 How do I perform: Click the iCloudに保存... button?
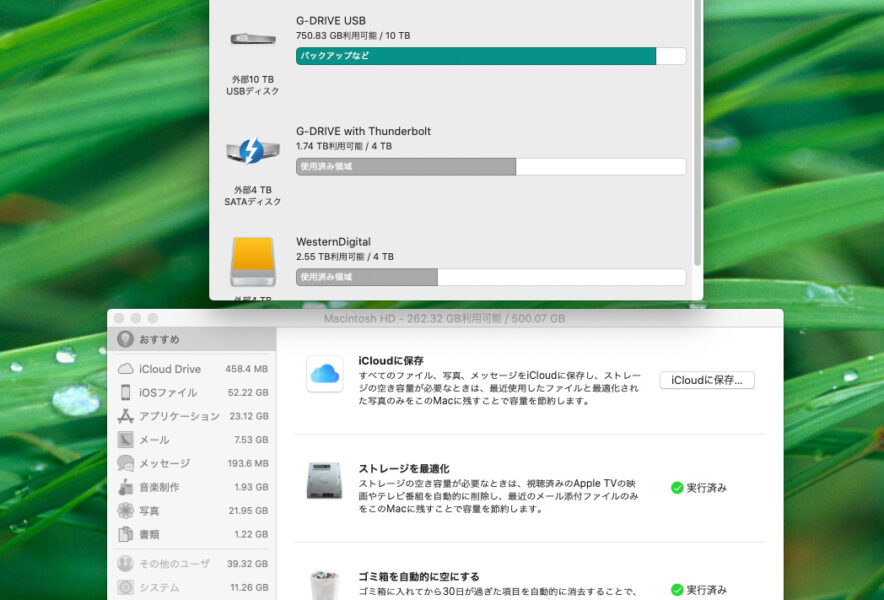pos(707,380)
